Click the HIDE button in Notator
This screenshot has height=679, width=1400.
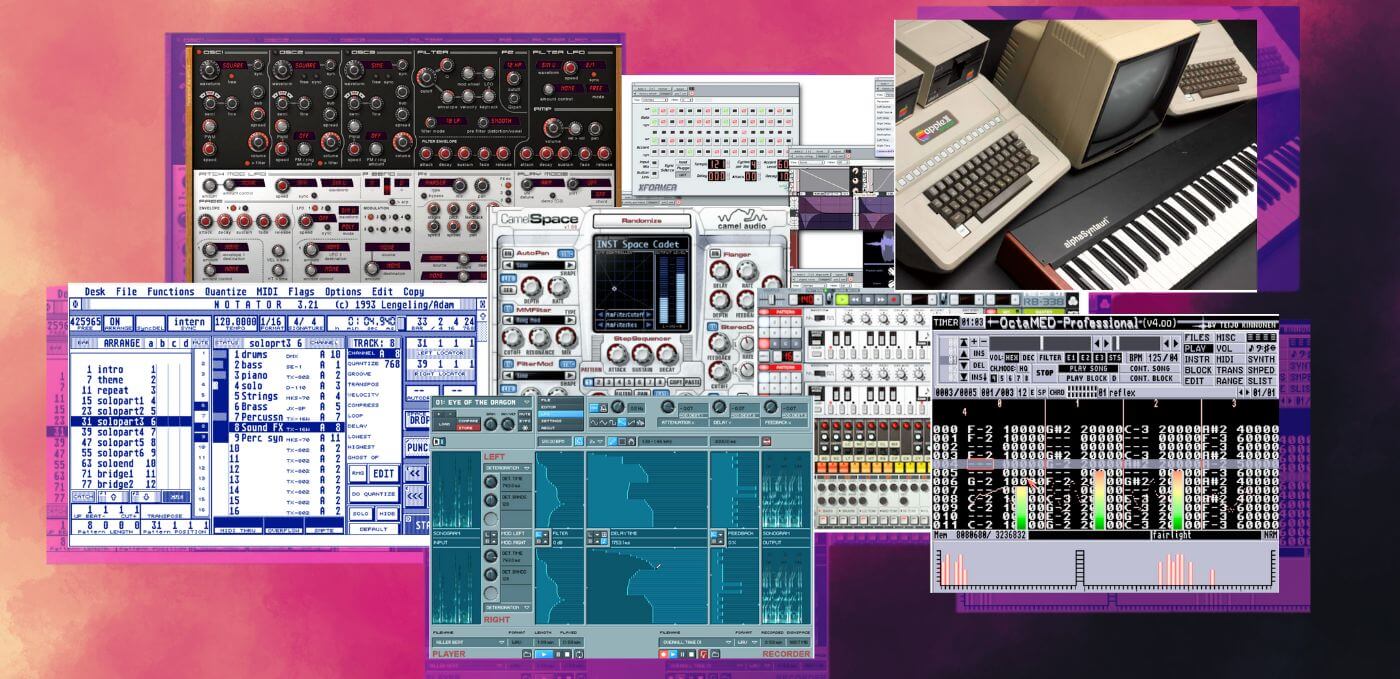click(x=387, y=513)
